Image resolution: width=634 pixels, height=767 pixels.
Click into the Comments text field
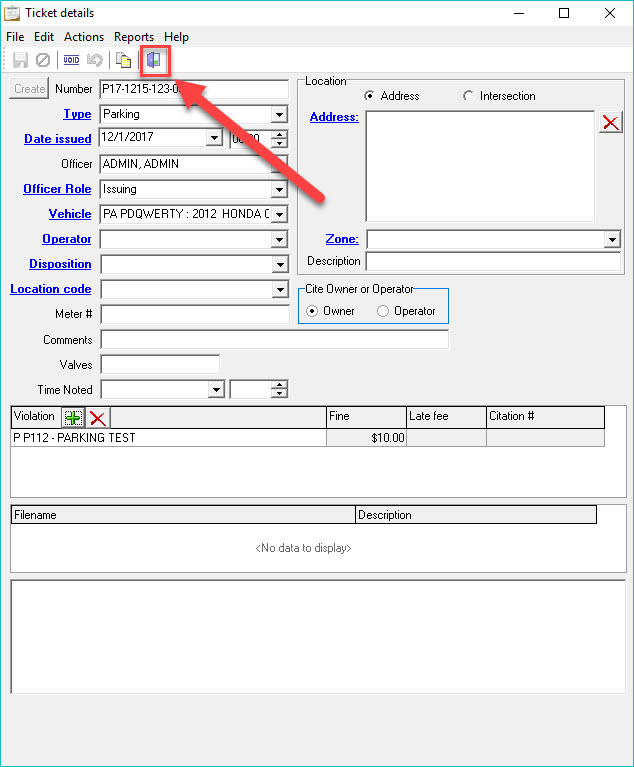pyautogui.click(x=274, y=340)
